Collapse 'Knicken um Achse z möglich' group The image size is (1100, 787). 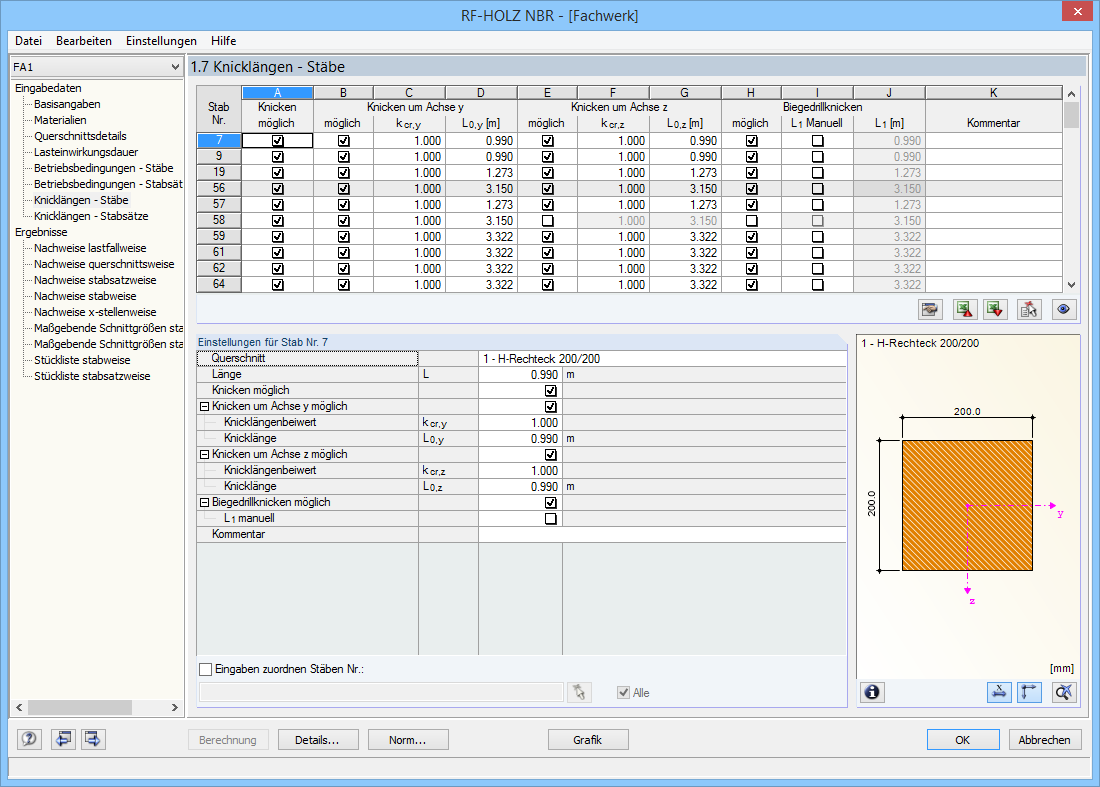204,455
